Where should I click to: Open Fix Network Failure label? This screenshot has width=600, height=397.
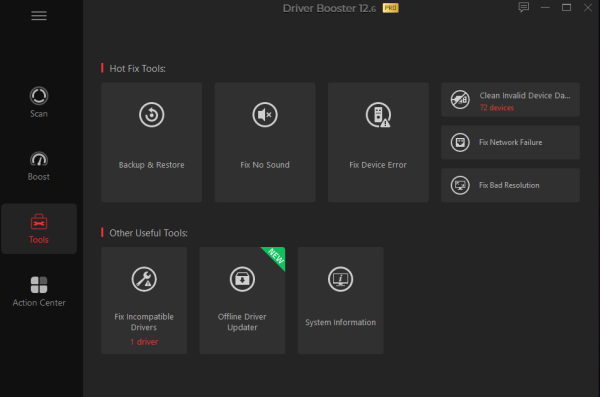pos(510,142)
